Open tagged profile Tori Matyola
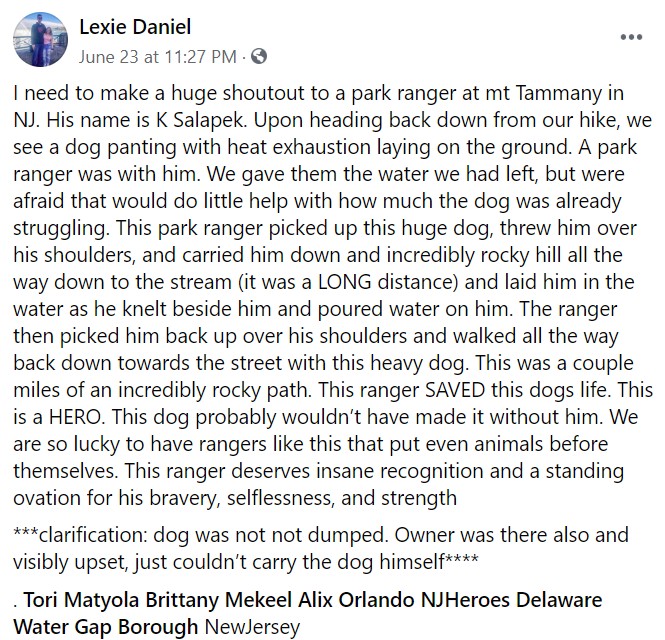The height and width of the screenshot is (640, 665). tap(81, 600)
